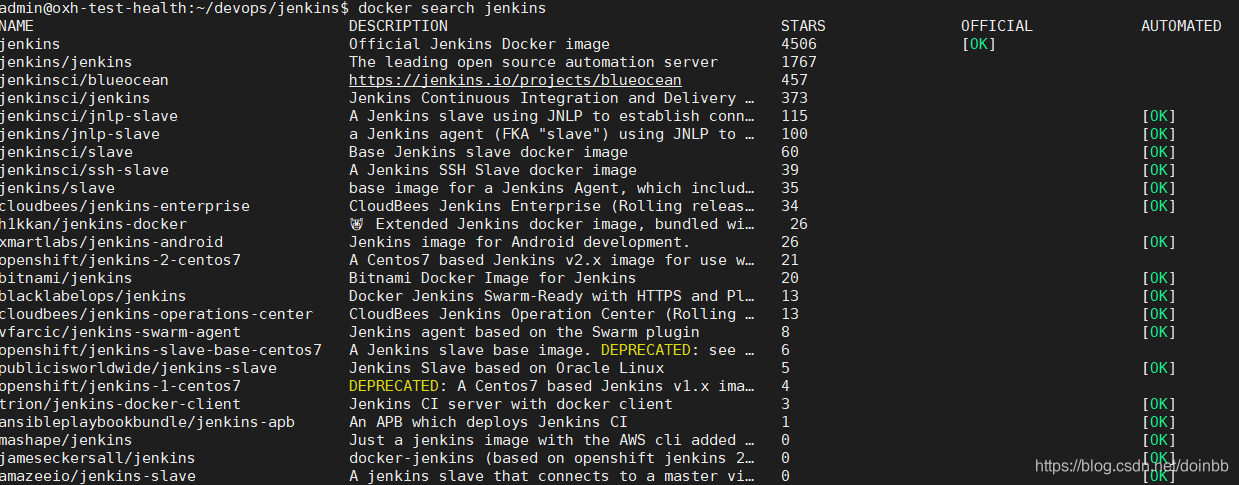Screen dimensions: 1239x485
Task: Click the [OK] in the jenkinsci/jnlp-slave row
Action: tap(1159, 116)
